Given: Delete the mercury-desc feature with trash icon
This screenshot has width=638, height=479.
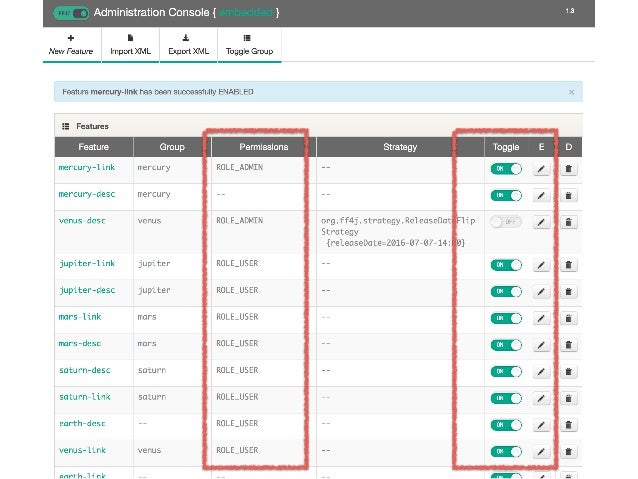Looking at the screenshot, I should point(568,196).
